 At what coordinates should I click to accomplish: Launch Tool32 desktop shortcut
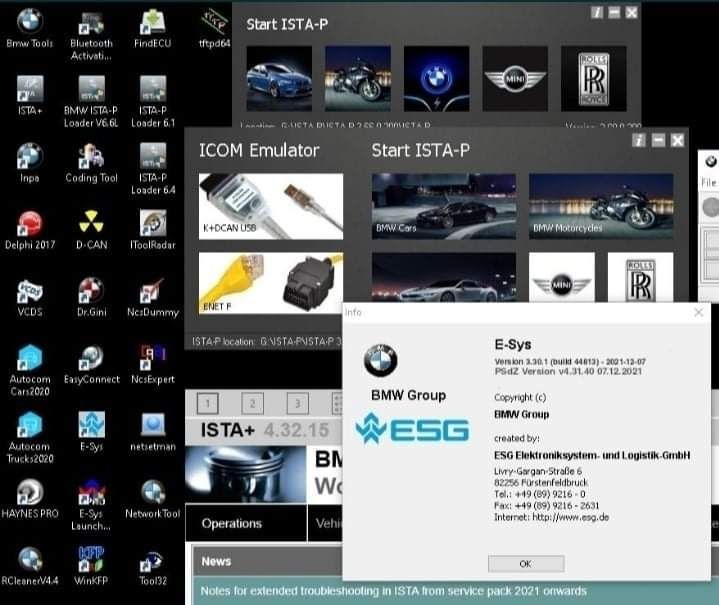153,566
